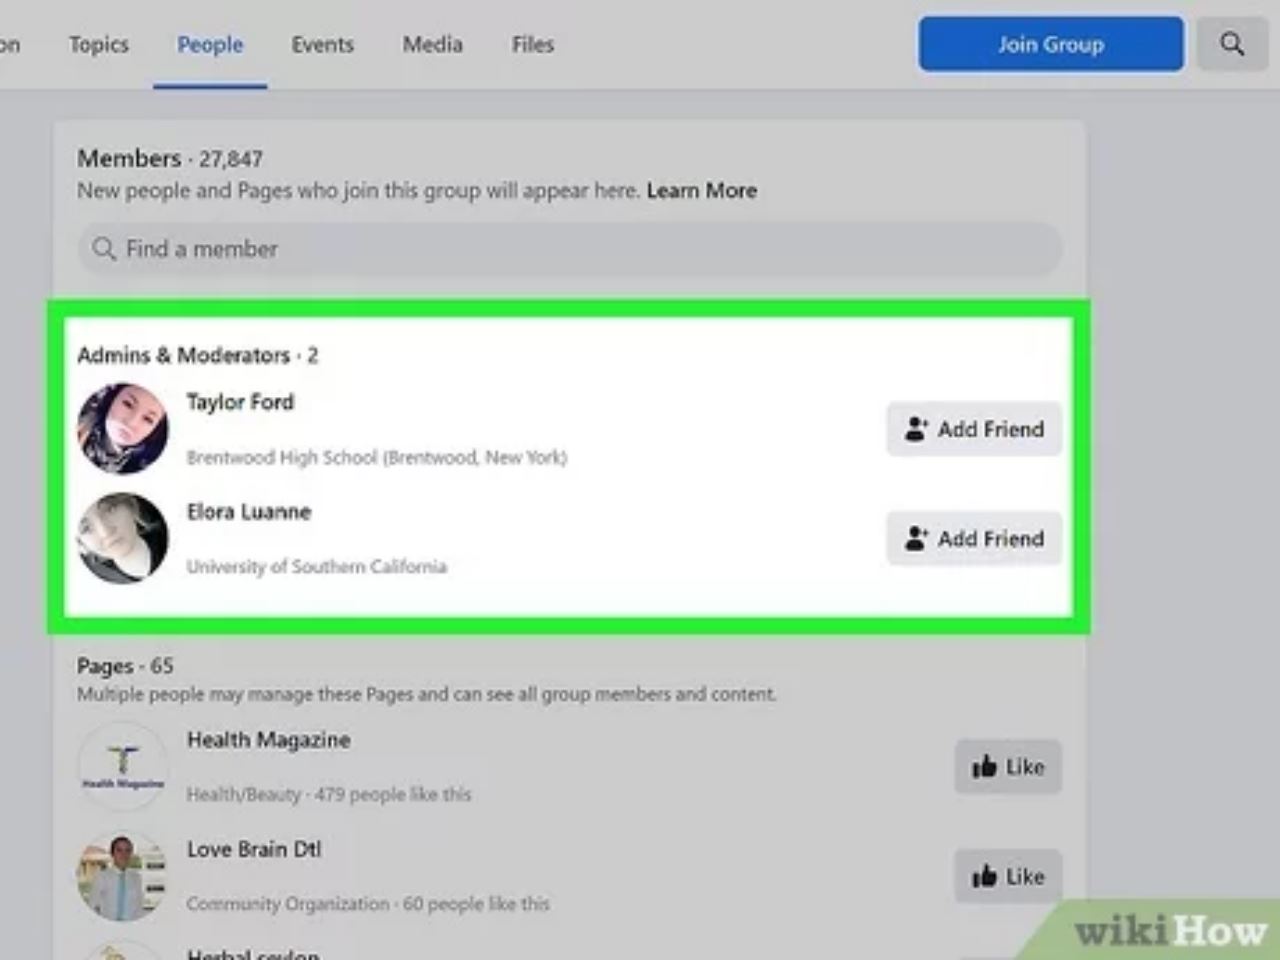
Task: Add Elora Luanne as a friend
Action: 974,538
